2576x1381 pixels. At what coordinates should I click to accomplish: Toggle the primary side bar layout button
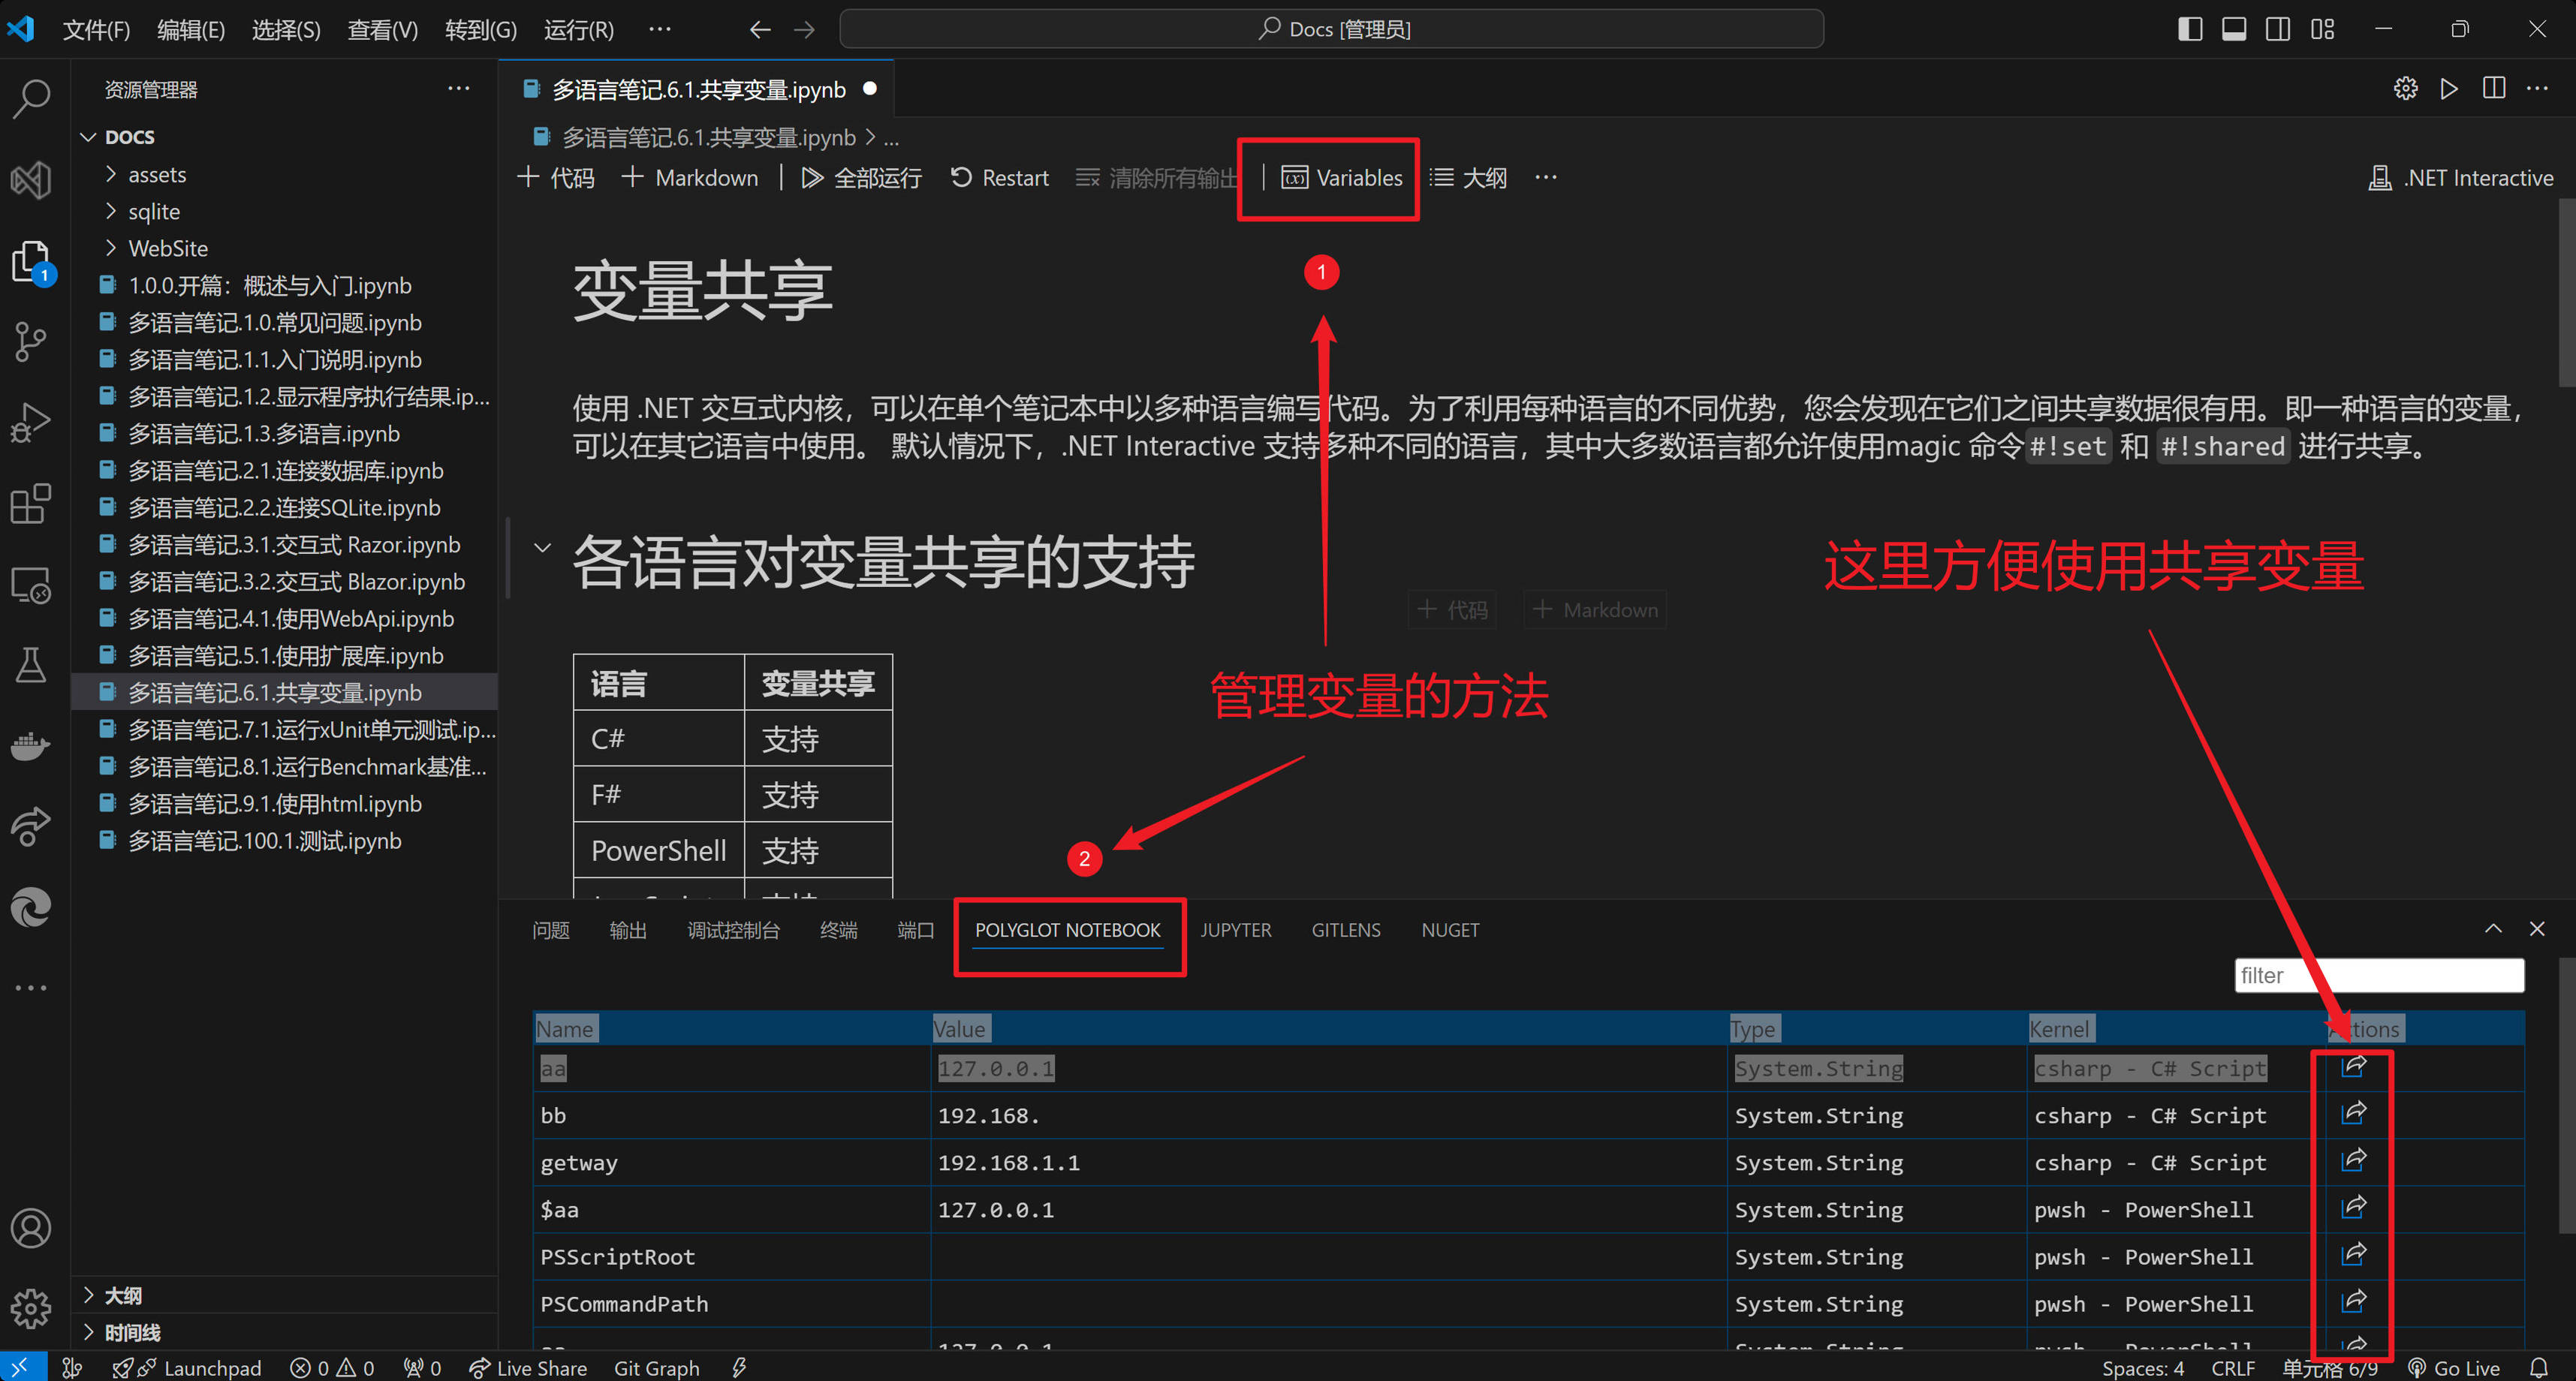coord(2189,29)
